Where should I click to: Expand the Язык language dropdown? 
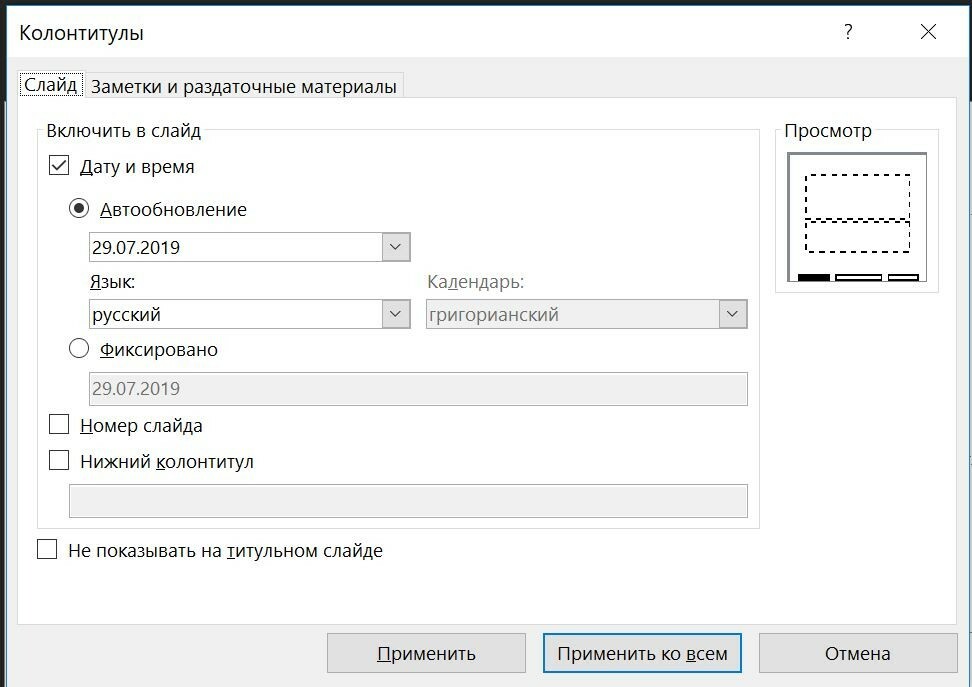[395, 314]
